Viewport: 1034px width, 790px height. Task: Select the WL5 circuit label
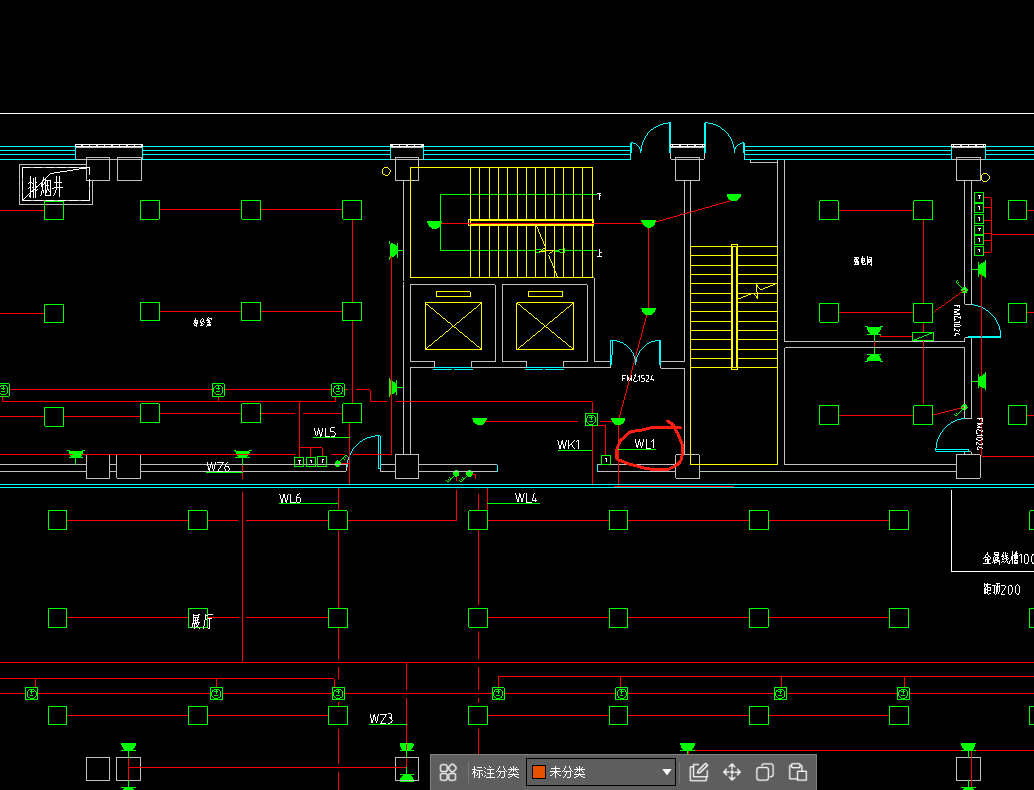(324, 433)
